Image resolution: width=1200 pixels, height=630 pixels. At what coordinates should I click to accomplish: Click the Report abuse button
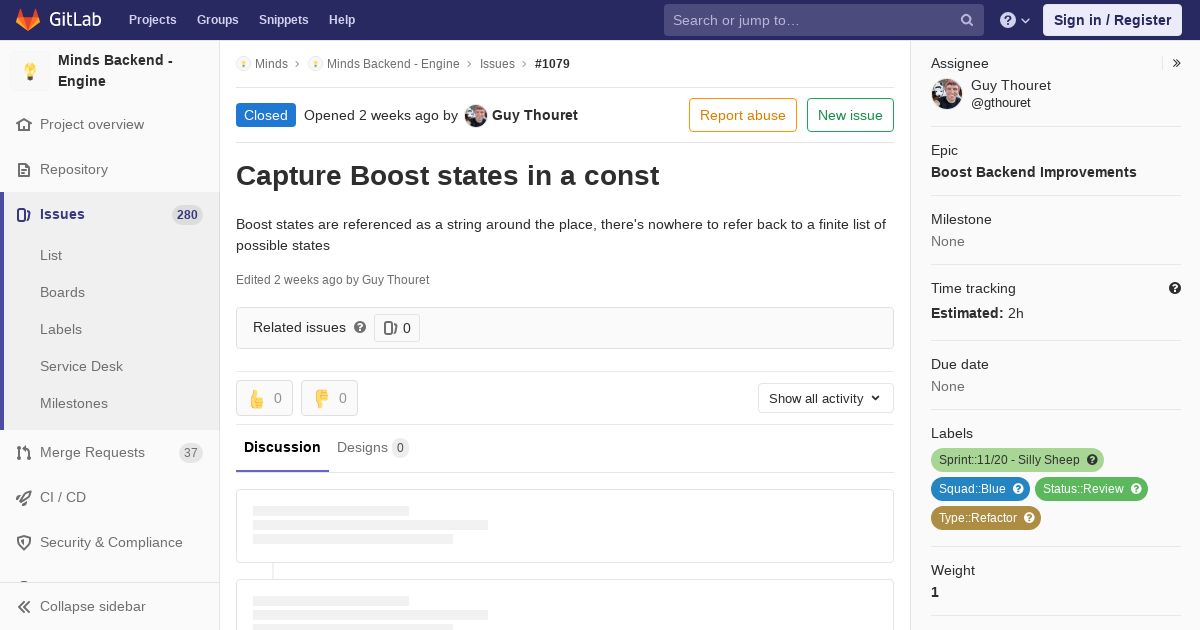point(743,115)
